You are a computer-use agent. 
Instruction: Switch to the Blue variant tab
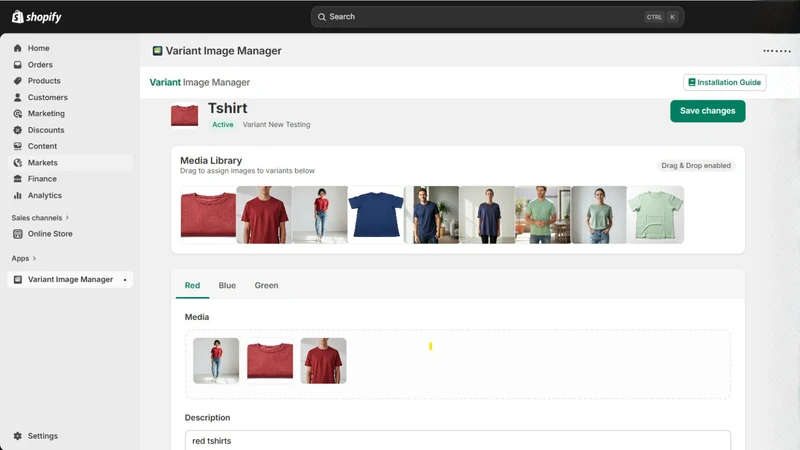pyautogui.click(x=227, y=285)
